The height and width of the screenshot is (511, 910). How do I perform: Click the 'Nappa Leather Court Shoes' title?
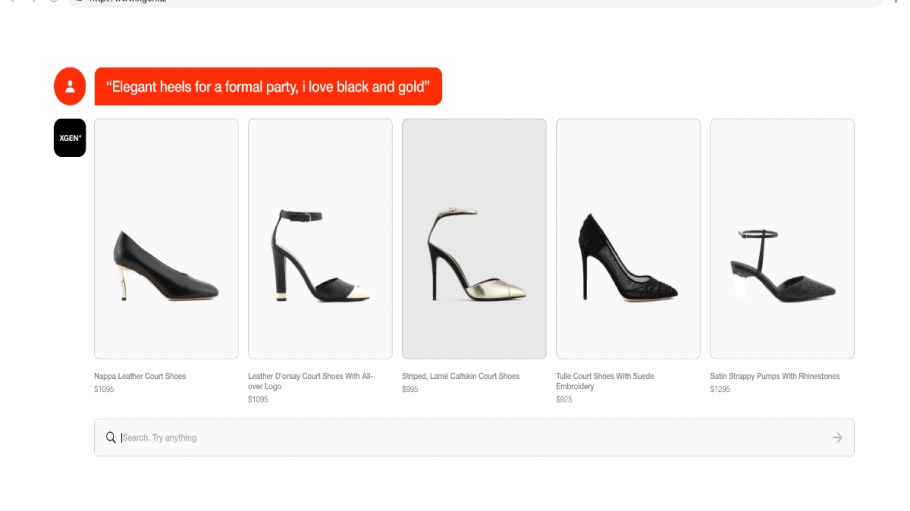click(140, 376)
